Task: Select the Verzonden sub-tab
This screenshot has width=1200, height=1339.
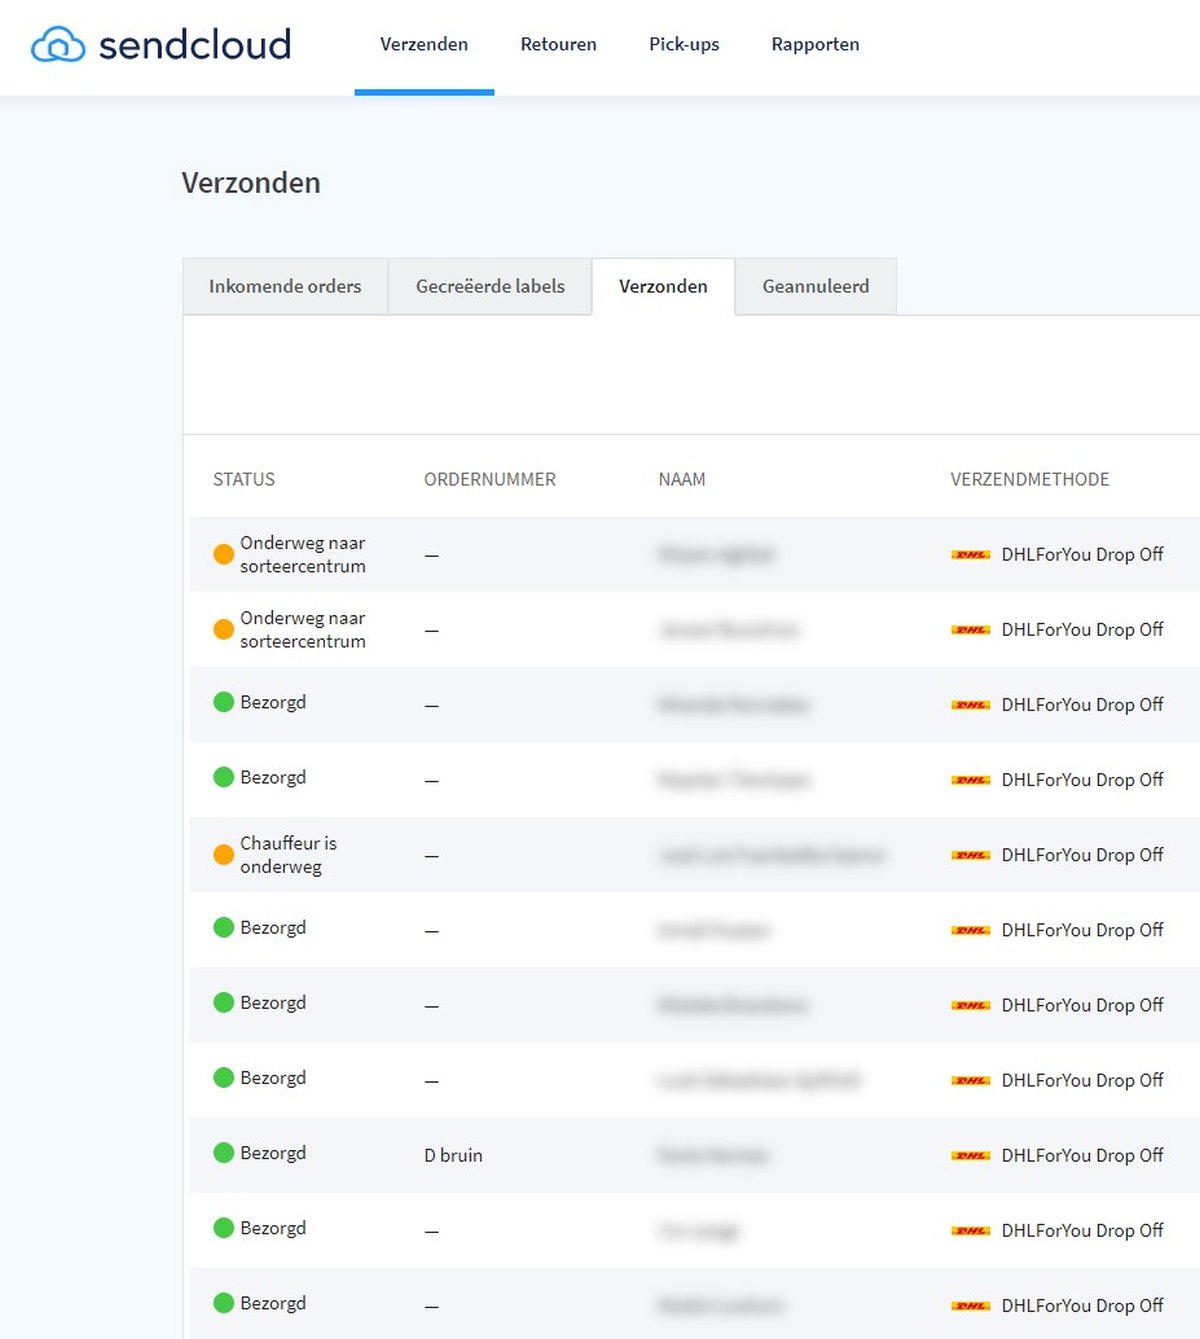Action: [x=663, y=286]
